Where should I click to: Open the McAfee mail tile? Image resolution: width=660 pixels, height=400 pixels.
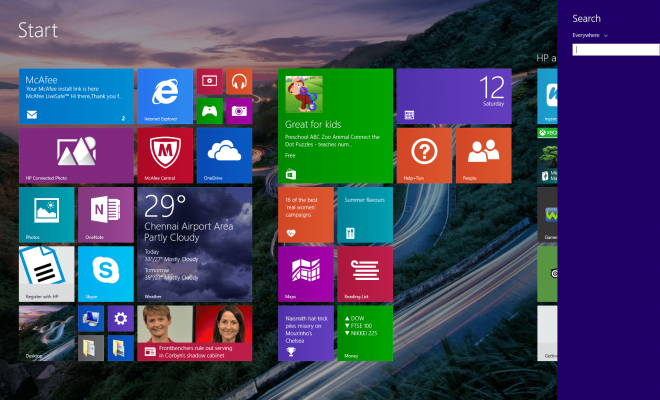tap(76, 96)
